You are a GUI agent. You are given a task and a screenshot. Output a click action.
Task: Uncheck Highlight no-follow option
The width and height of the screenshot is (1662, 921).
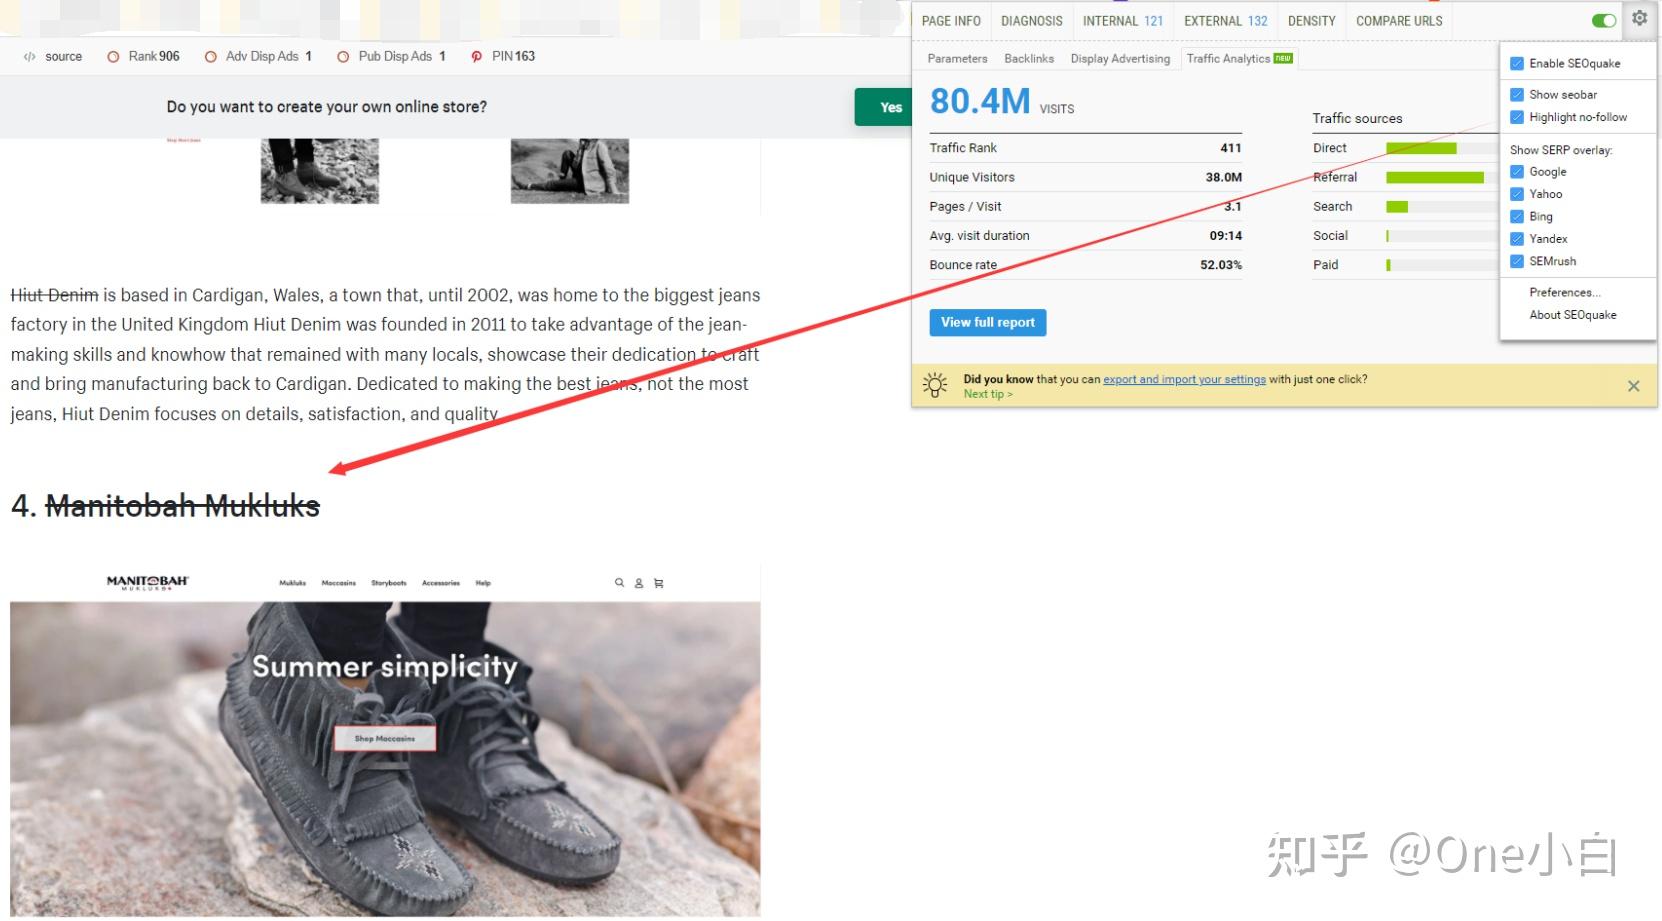[1518, 117]
